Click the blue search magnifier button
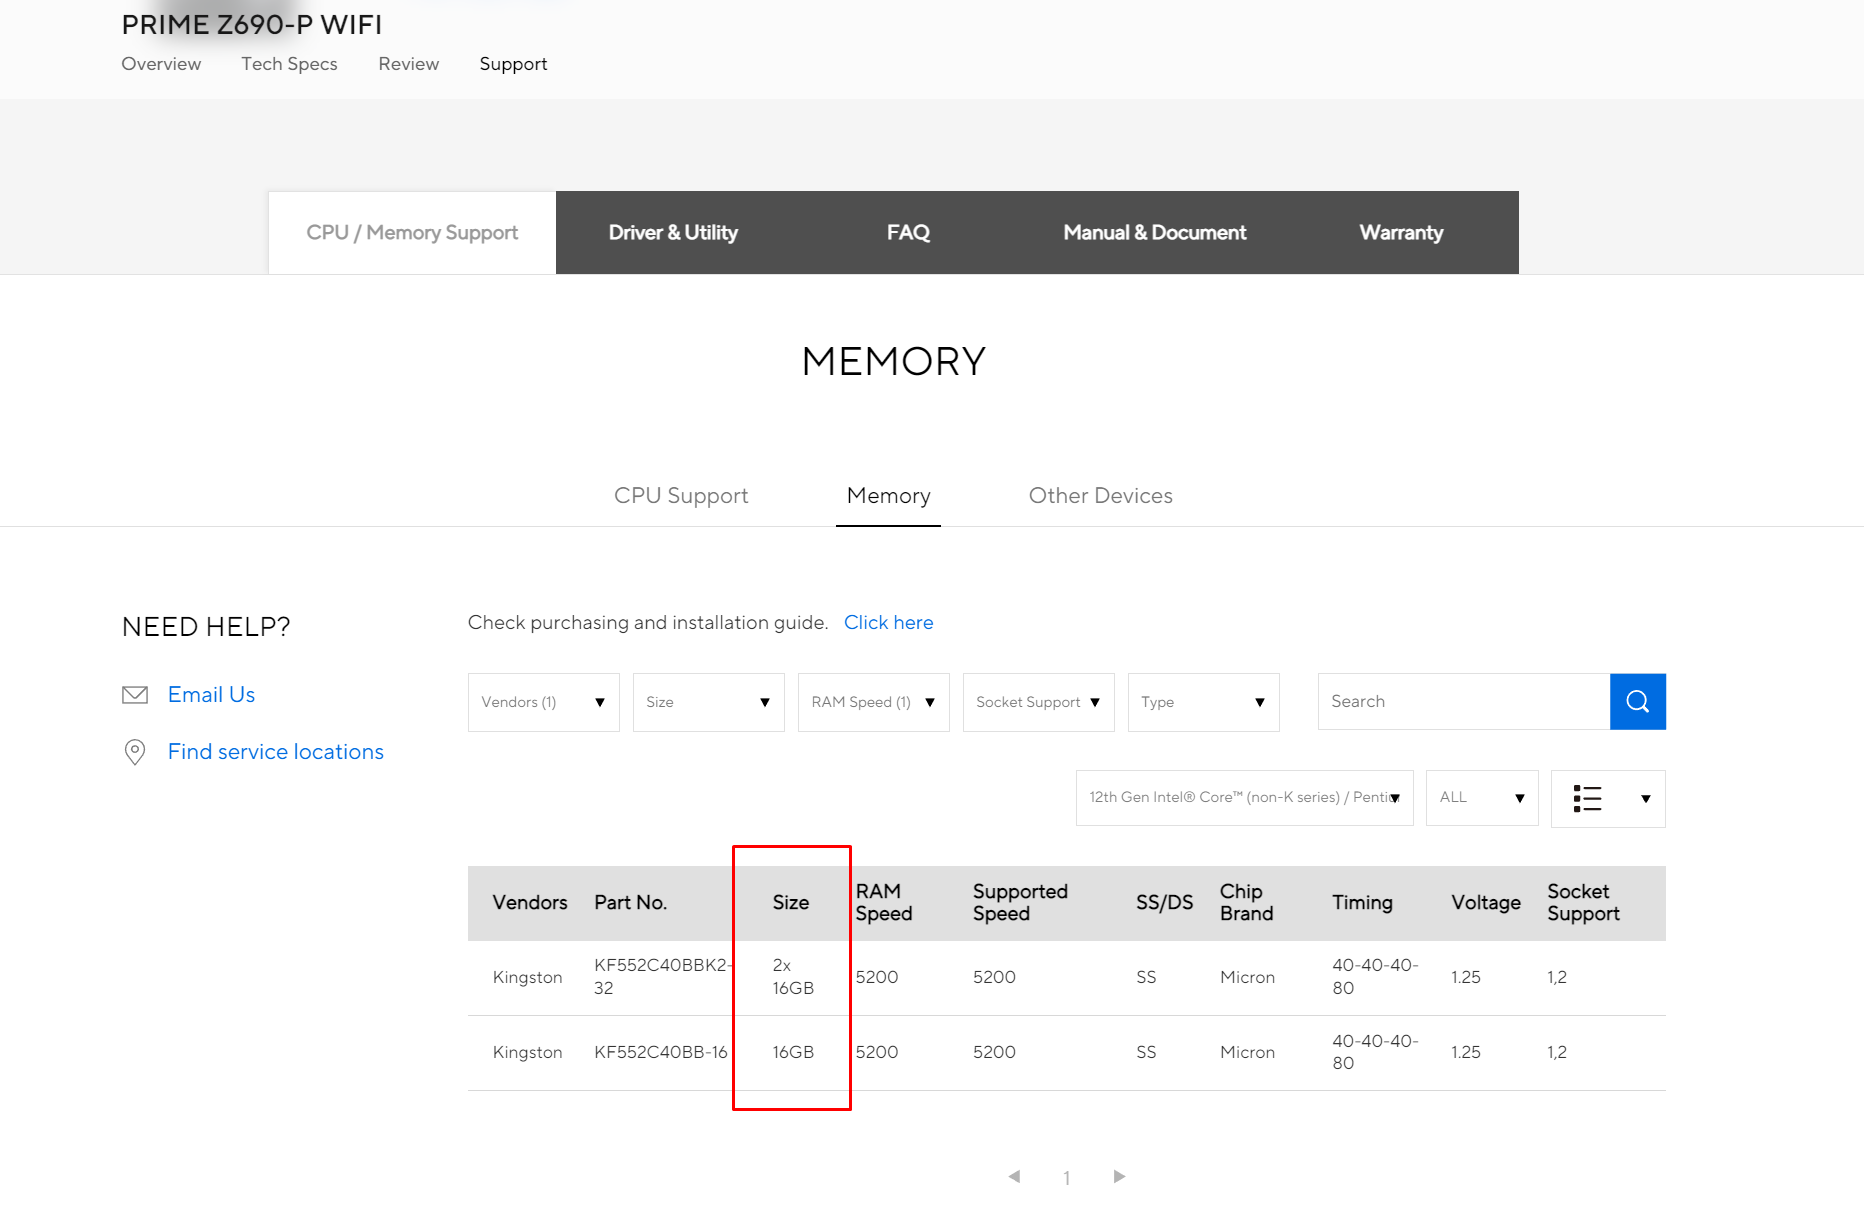 coord(1637,702)
